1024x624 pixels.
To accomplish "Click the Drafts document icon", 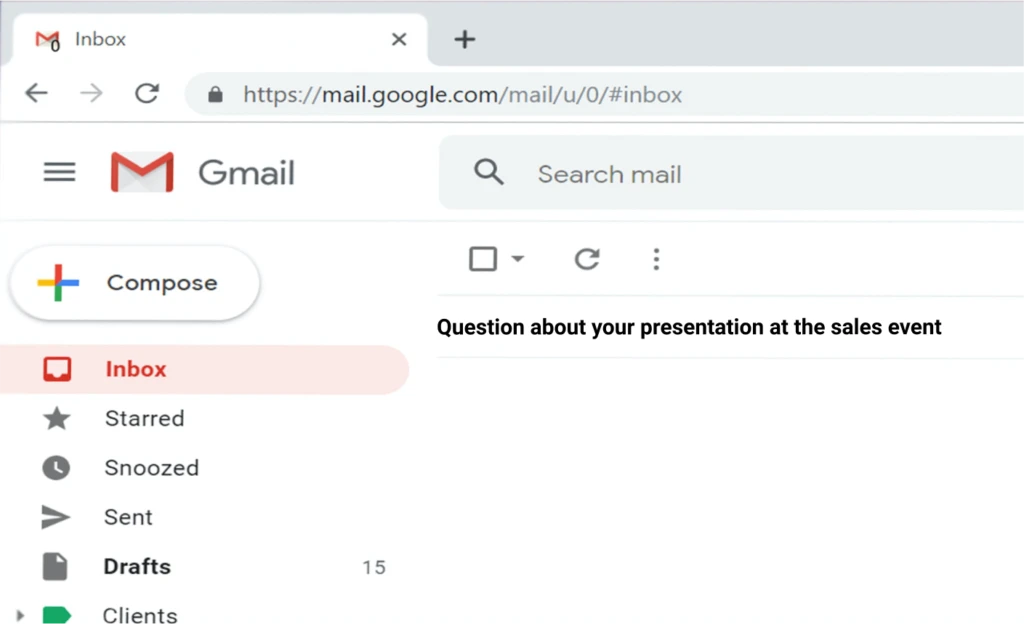I will pos(56,565).
